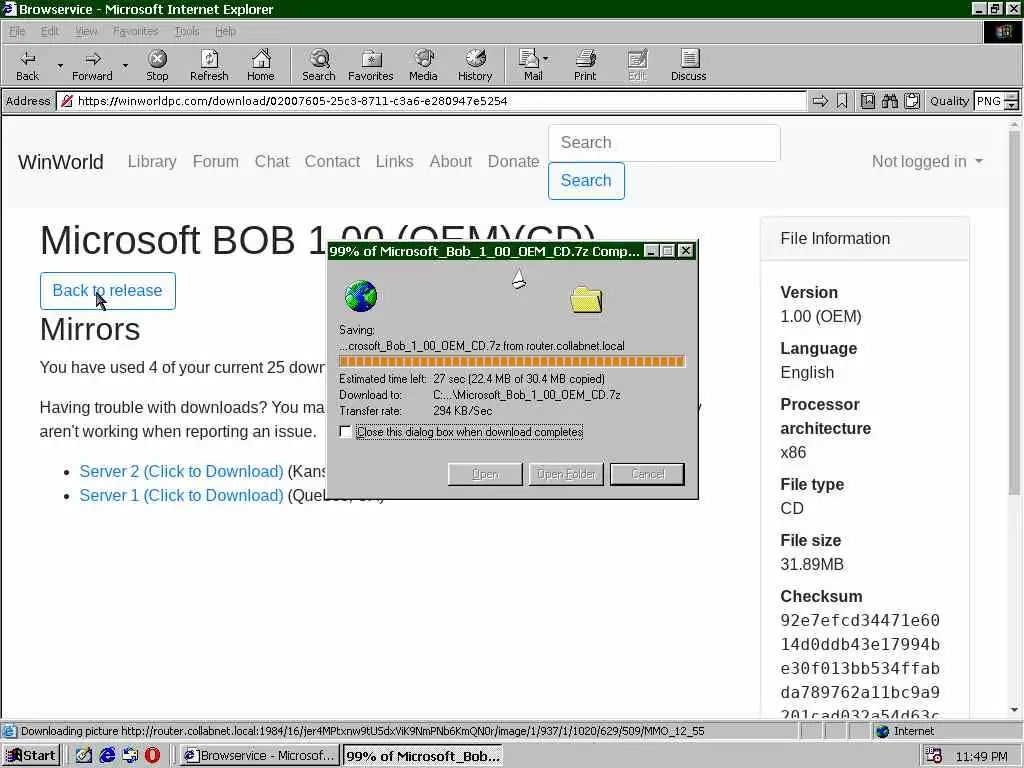Image resolution: width=1024 pixels, height=768 pixels.
Task: Switch to Browservice taskbar button
Action: click(x=260, y=756)
